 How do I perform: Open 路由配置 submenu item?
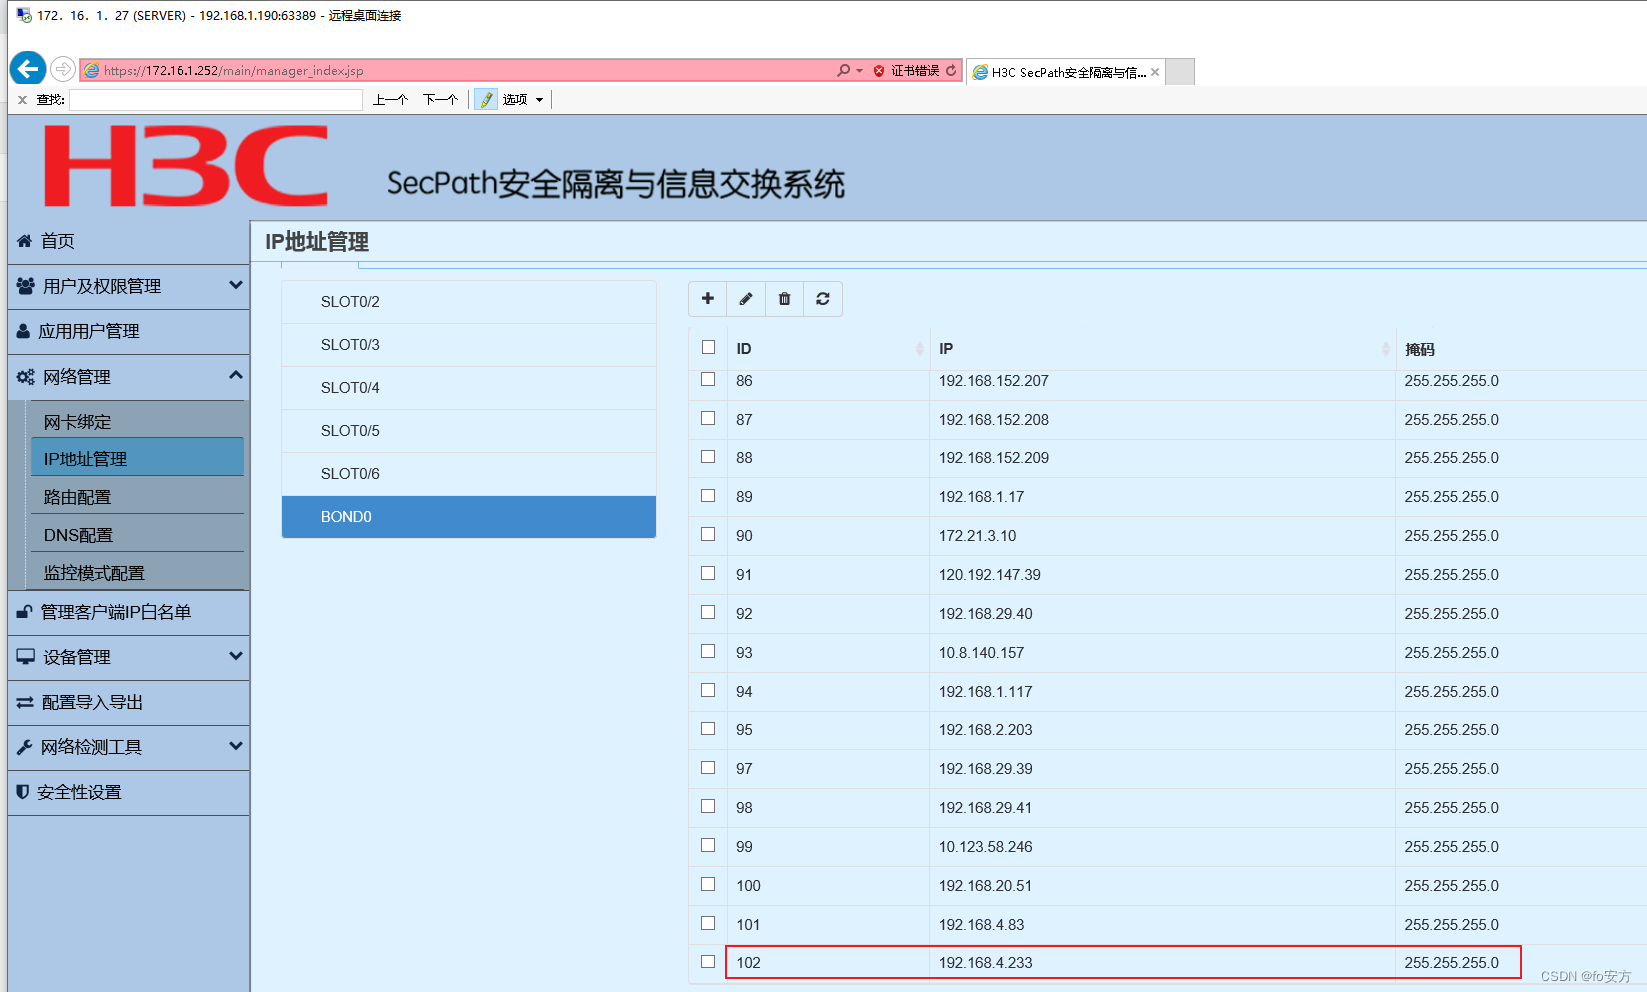coord(138,496)
